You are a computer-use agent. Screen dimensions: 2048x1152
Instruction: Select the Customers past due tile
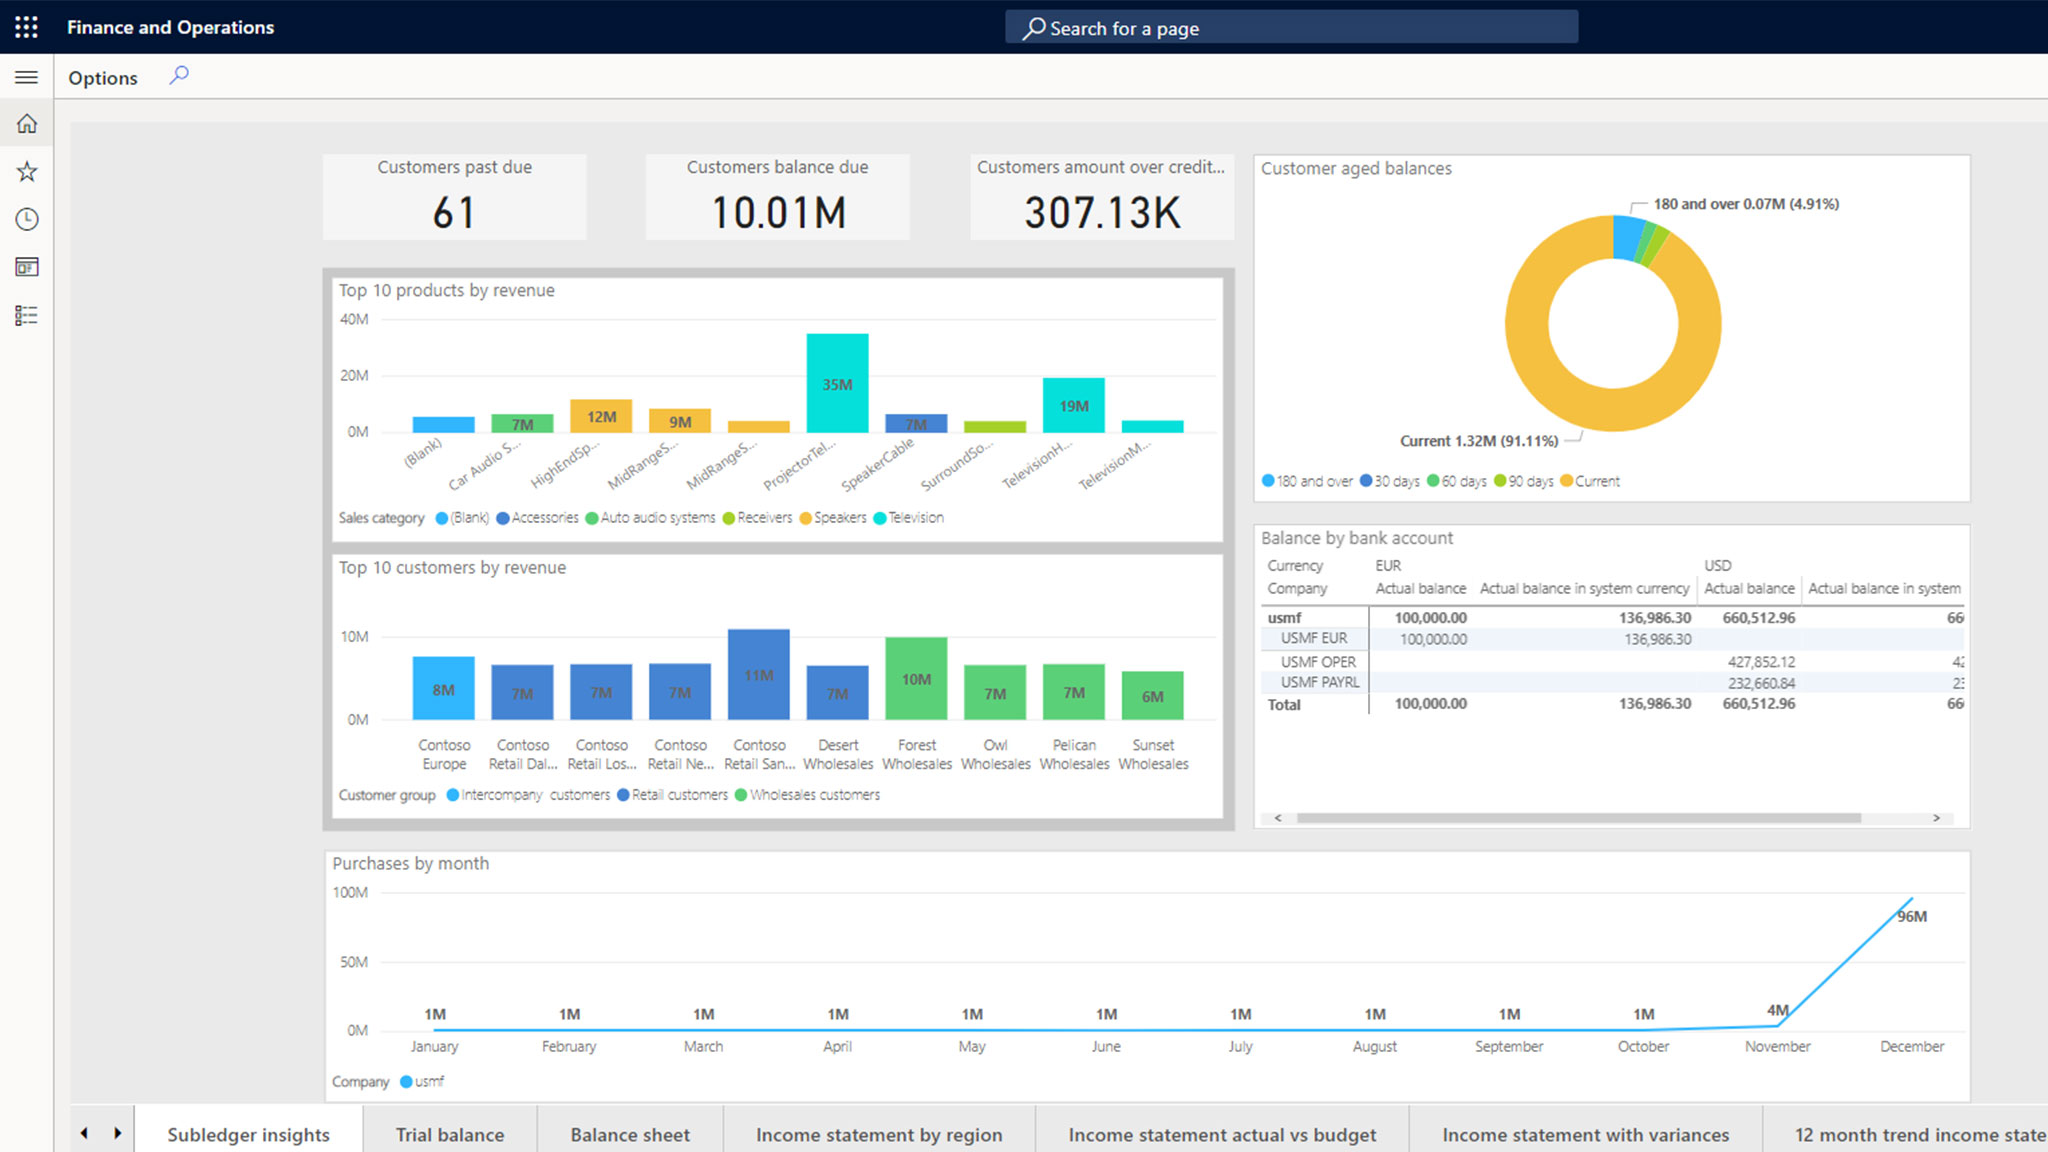click(x=454, y=196)
